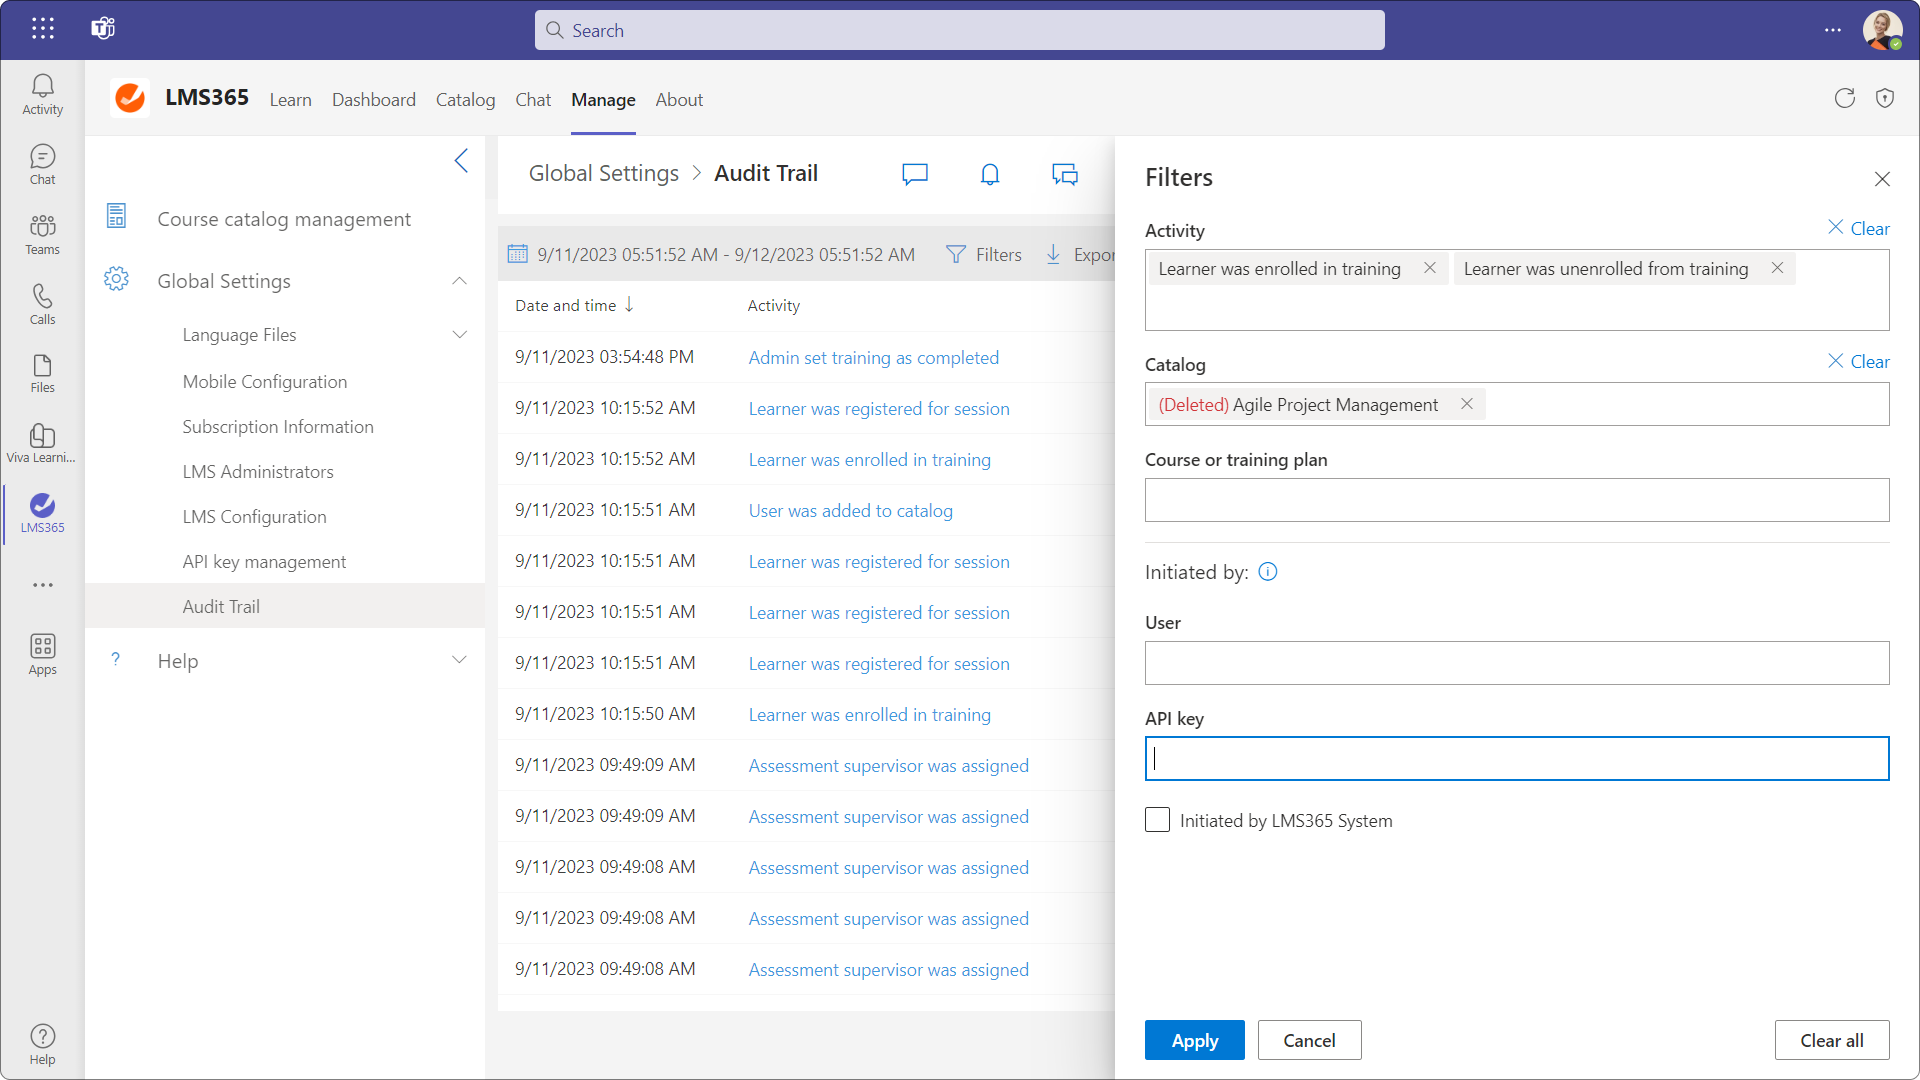Open Calls in the left rail
The image size is (1920, 1080).
[x=42, y=305]
